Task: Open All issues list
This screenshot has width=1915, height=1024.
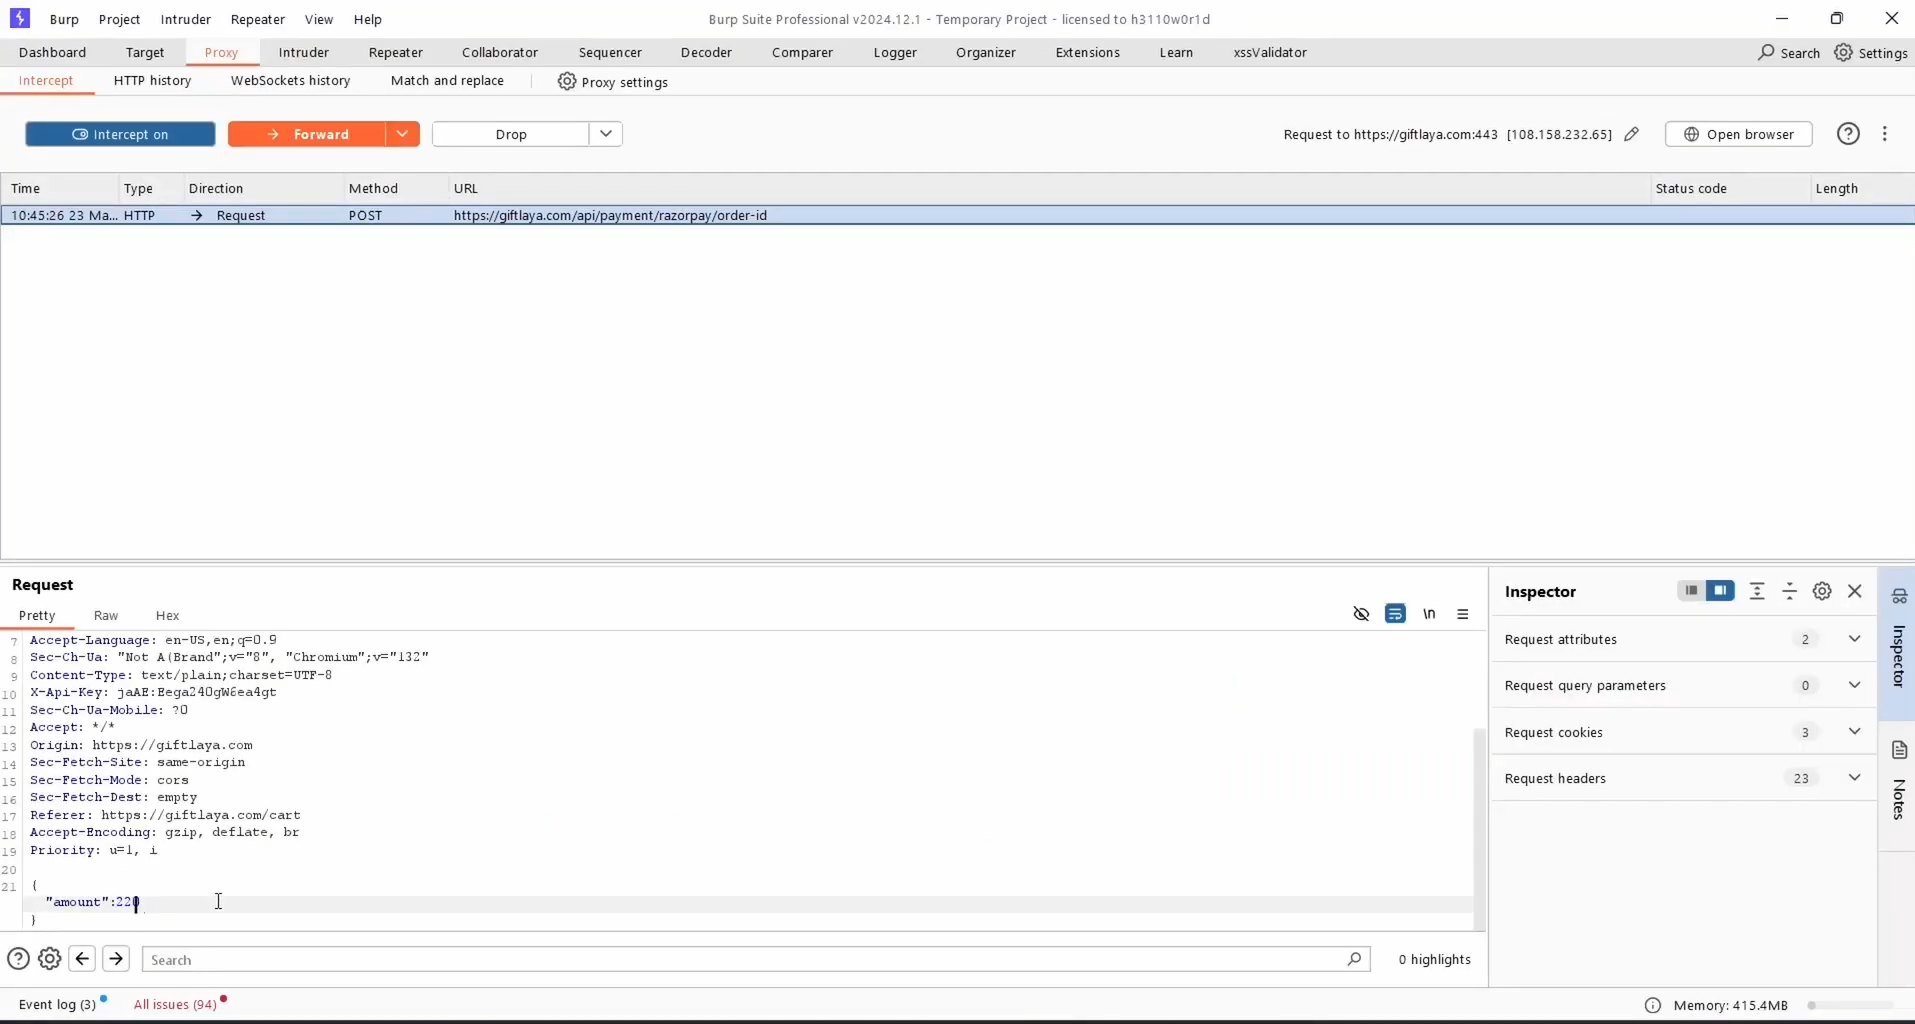Action: pyautogui.click(x=175, y=1004)
